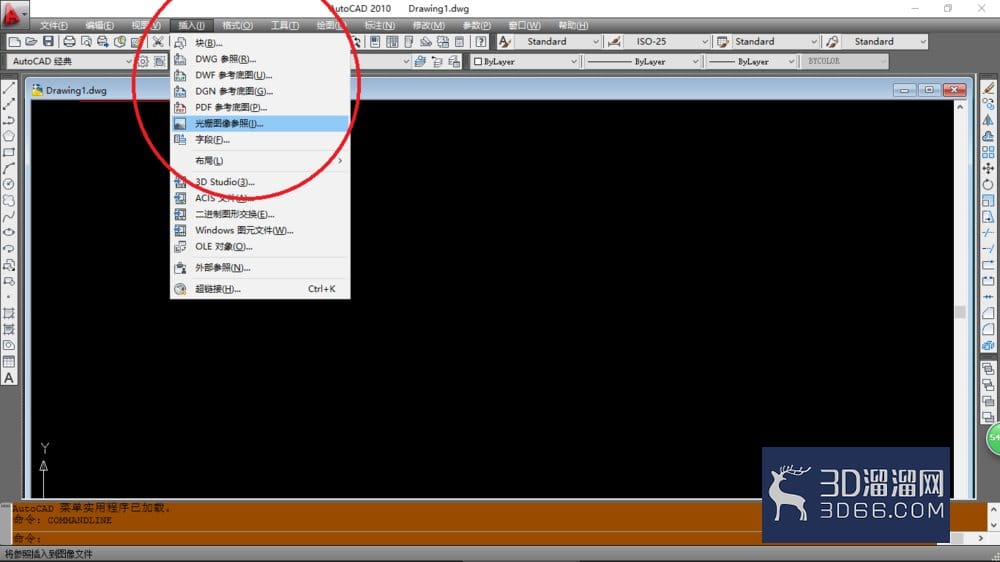1000x562 pixels.
Task: Select the Multiline Text tool
Action: click(9, 378)
